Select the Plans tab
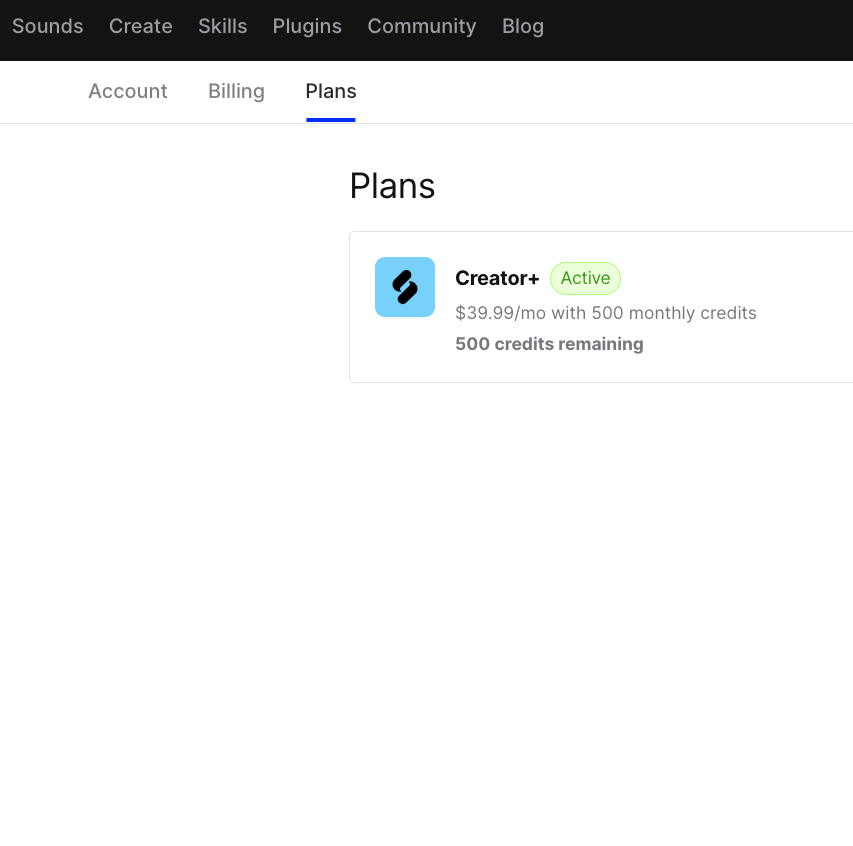The image size is (853, 846). (331, 91)
